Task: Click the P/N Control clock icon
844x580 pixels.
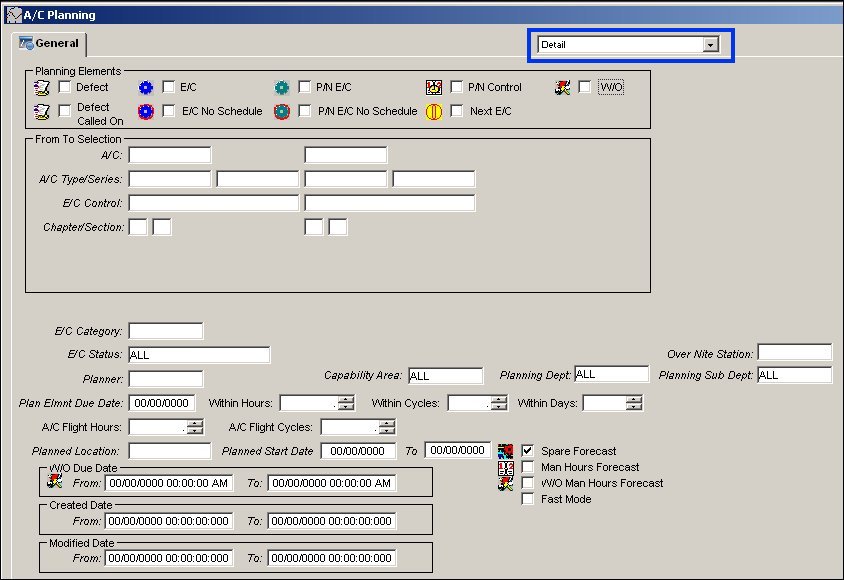Action: pyautogui.click(x=434, y=87)
